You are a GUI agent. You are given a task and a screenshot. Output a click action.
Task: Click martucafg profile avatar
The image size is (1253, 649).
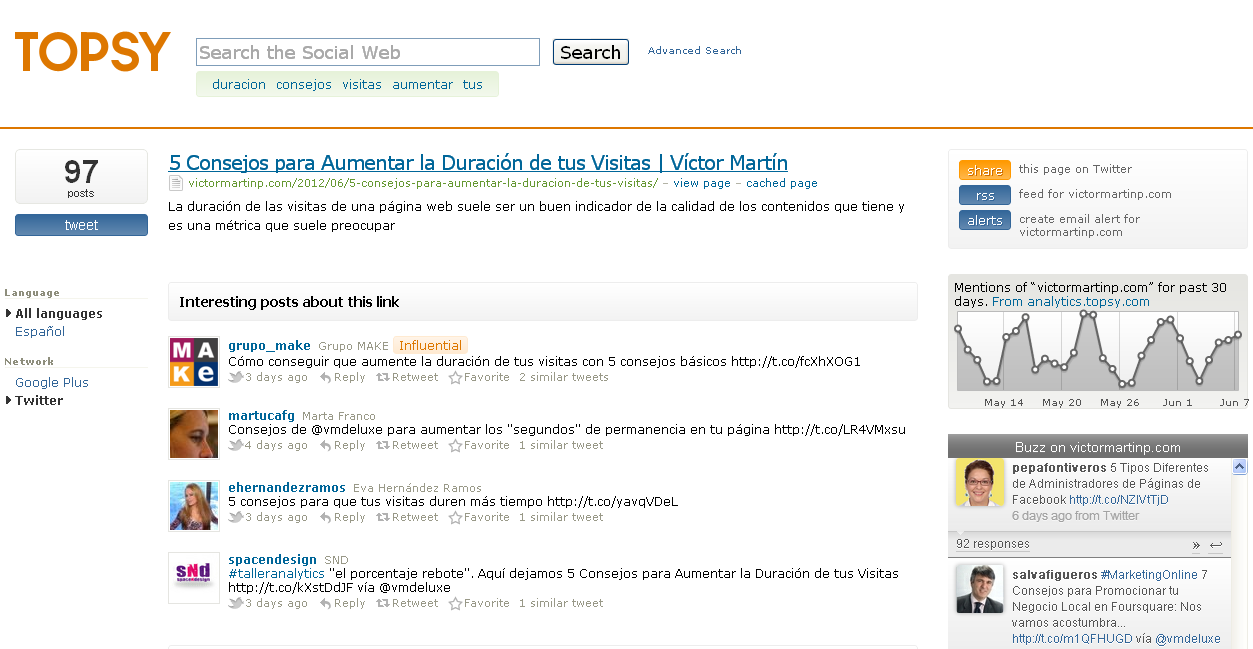tap(194, 434)
